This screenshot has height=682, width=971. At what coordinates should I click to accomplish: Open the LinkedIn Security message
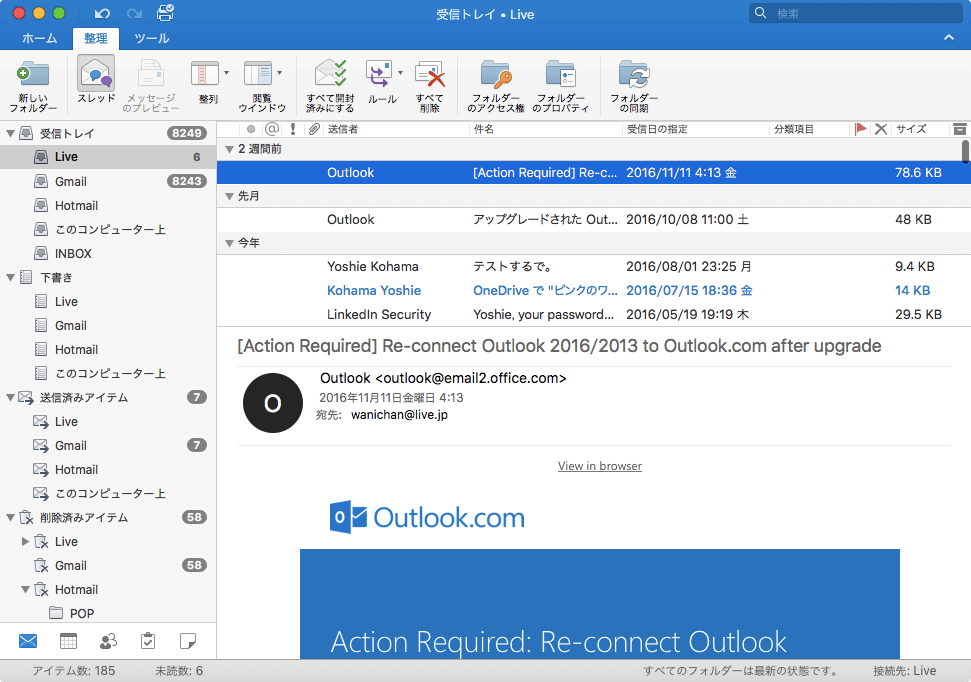(593, 315)
